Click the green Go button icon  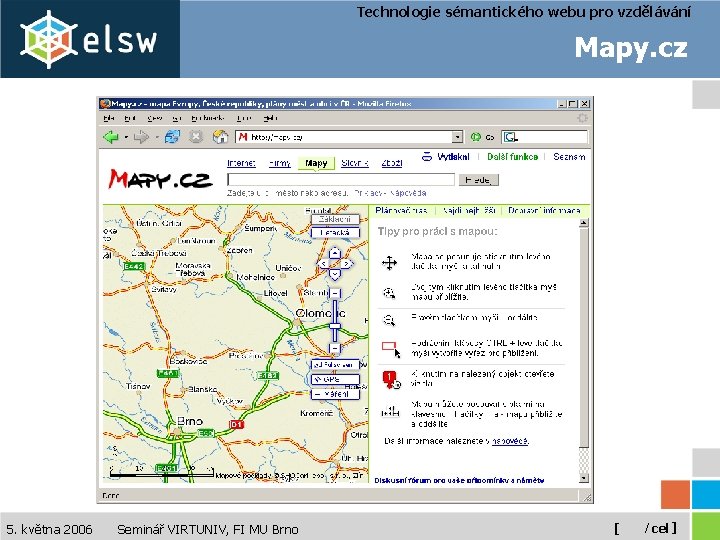[476, 137]
